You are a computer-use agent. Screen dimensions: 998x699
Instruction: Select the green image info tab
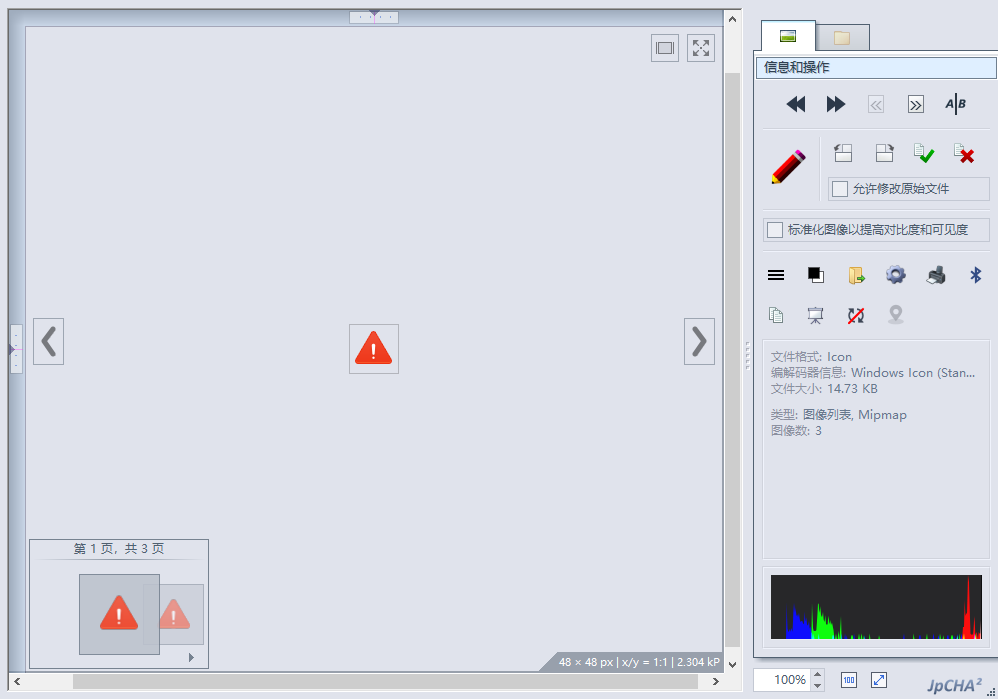787,35
